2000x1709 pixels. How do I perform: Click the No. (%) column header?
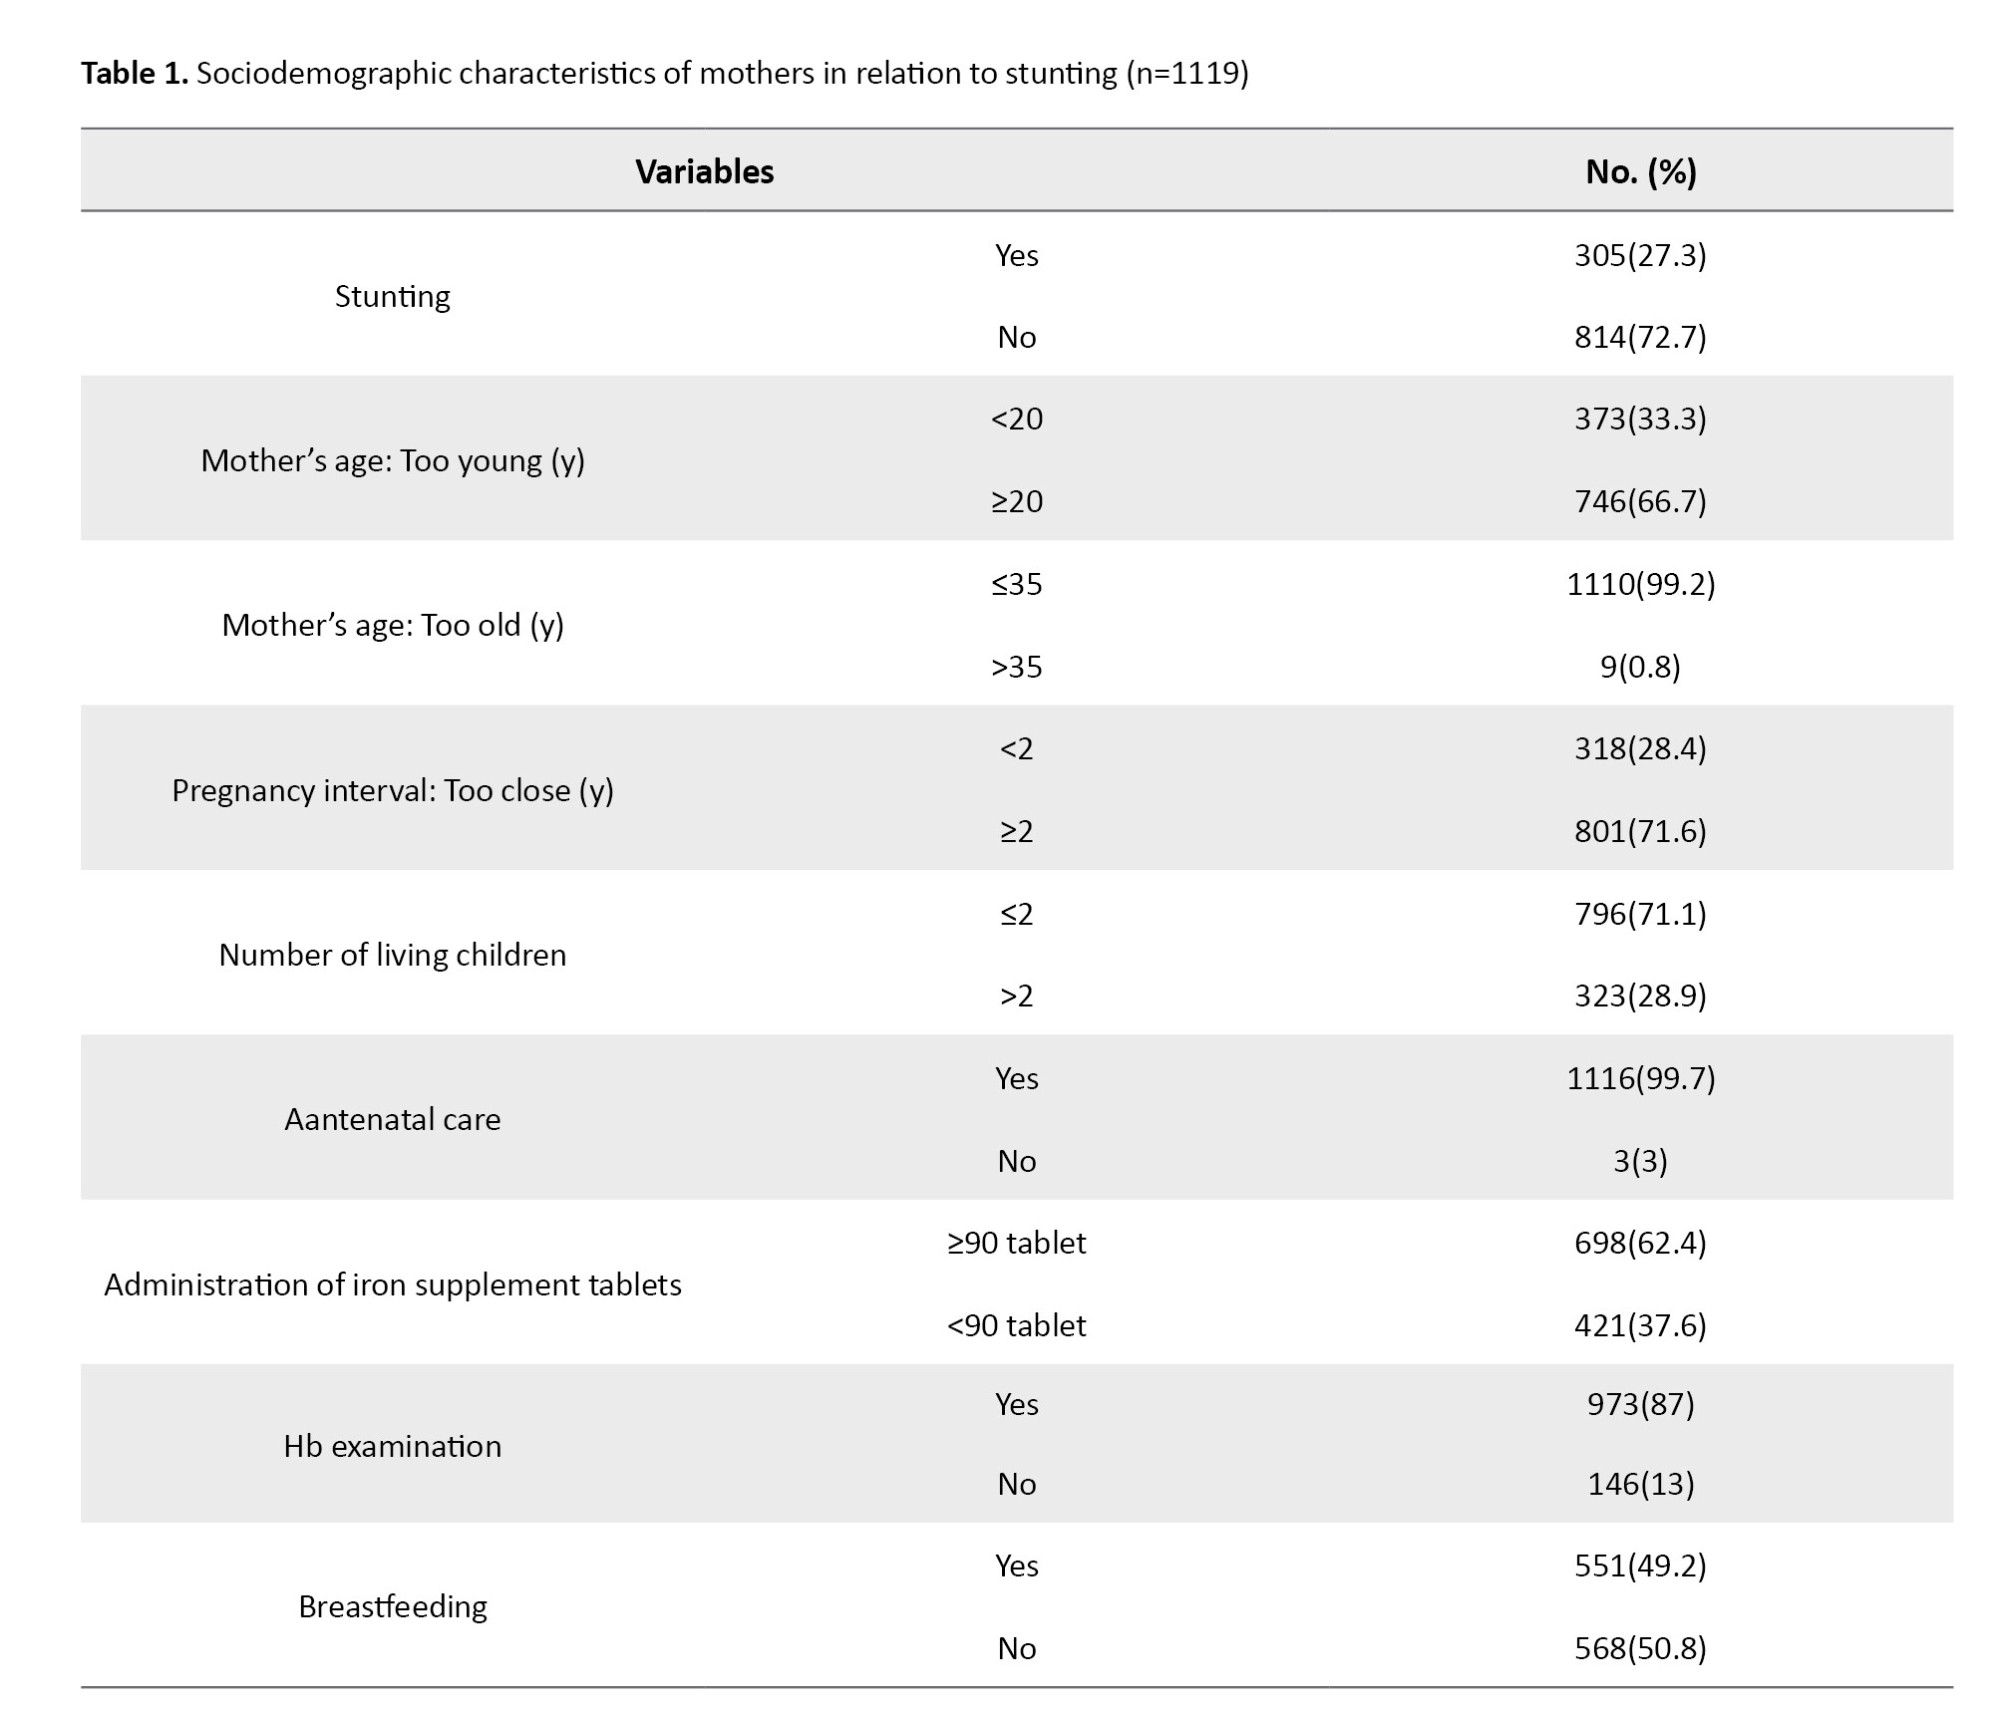[1640, 172]
